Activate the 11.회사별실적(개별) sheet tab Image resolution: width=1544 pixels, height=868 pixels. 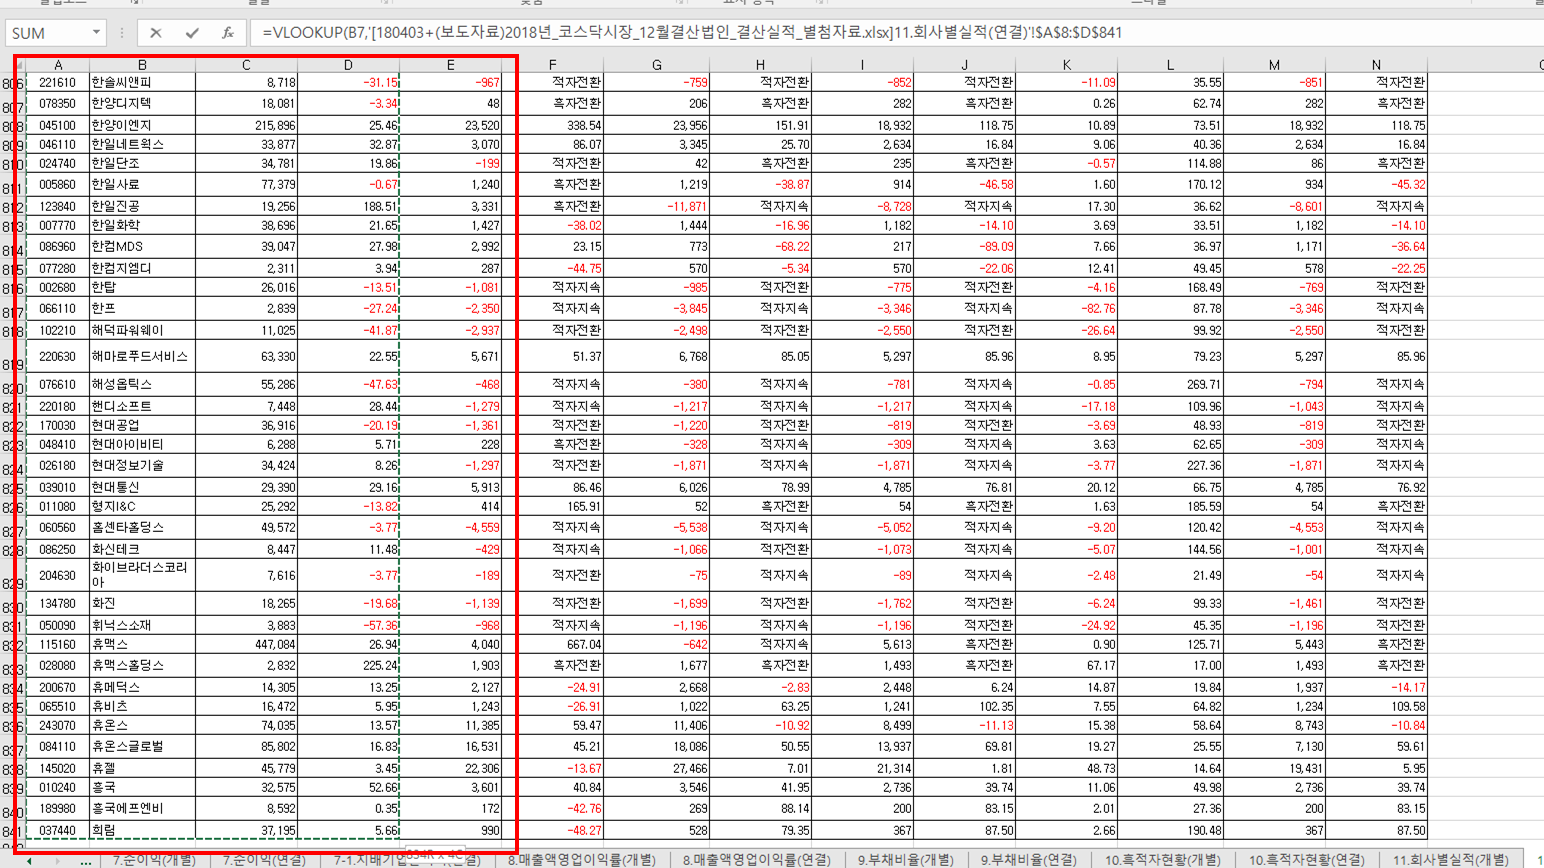click(x=1451, y=860)
